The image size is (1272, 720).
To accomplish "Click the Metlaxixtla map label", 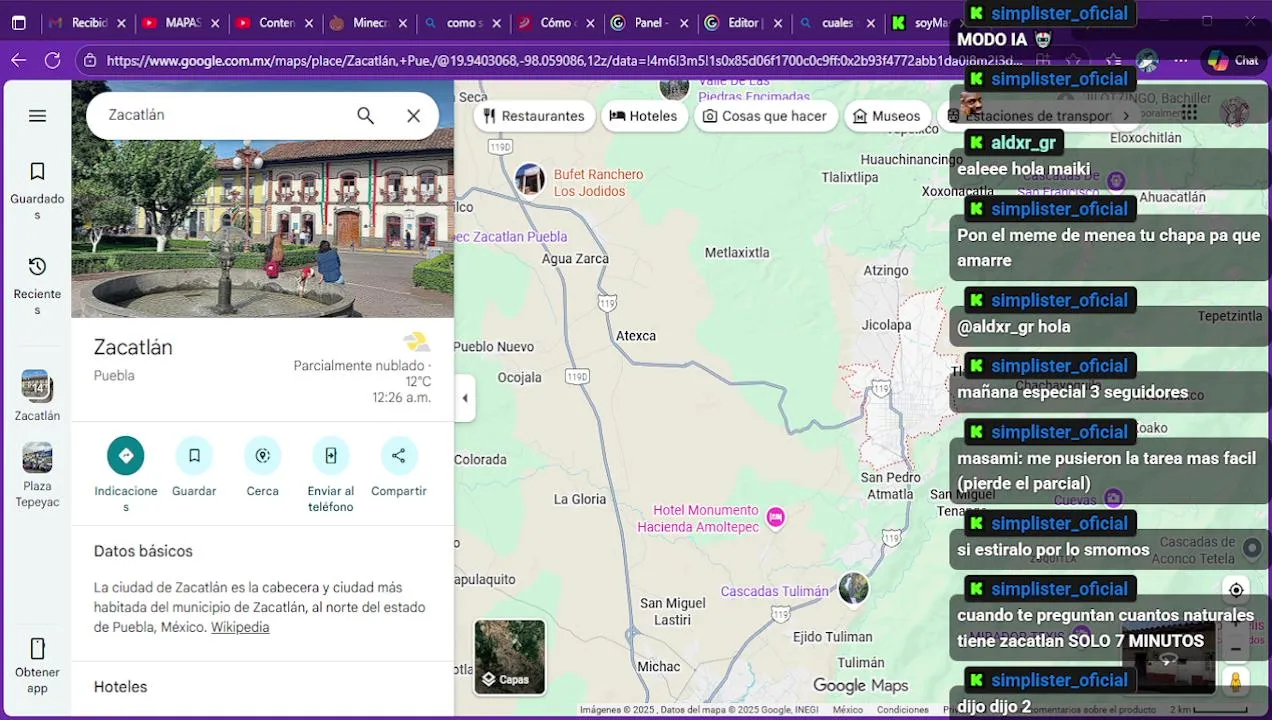I will point(737,253).
